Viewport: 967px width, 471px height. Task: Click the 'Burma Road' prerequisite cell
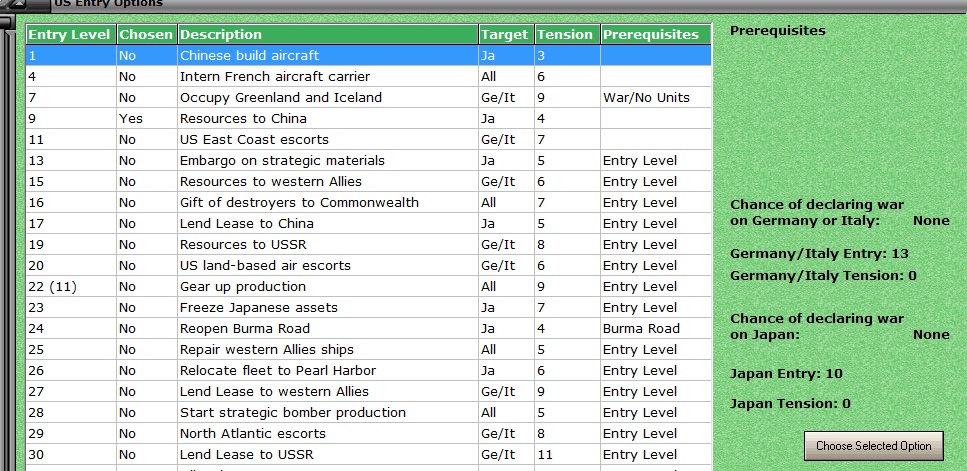coord(656,328)
